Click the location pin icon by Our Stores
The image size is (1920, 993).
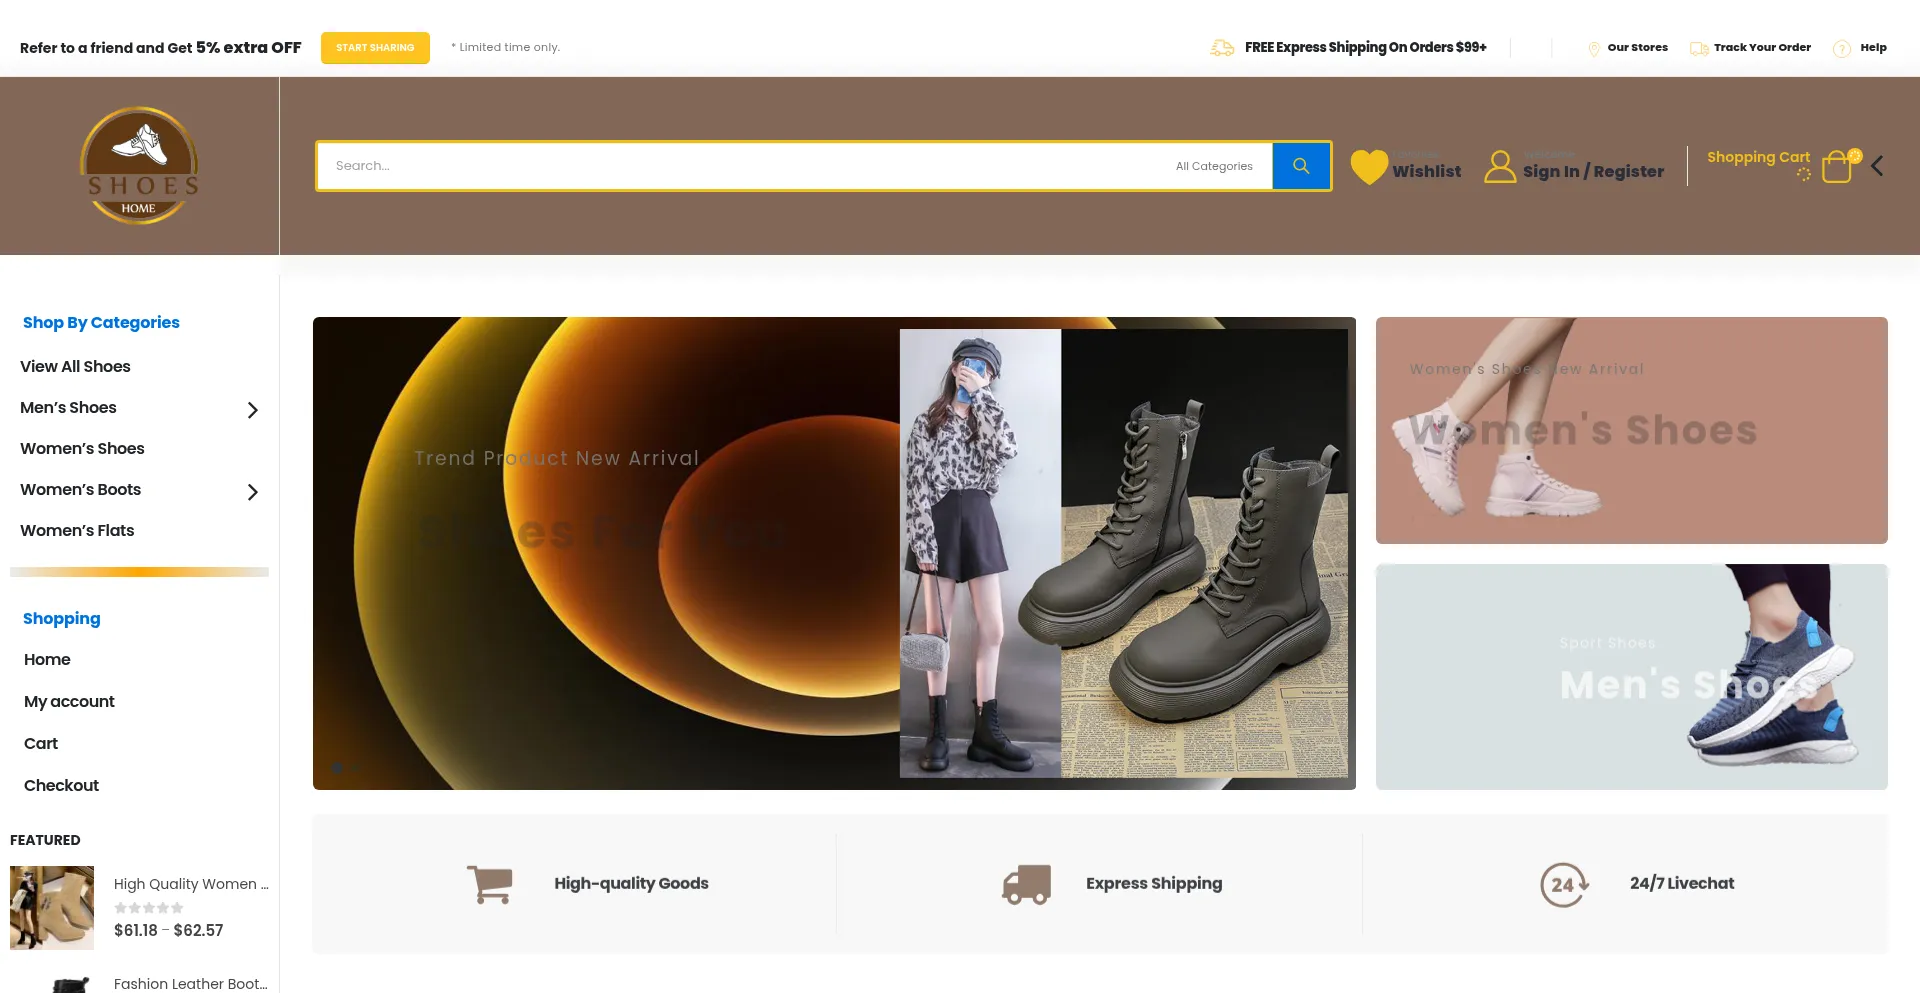(1594, 49)
